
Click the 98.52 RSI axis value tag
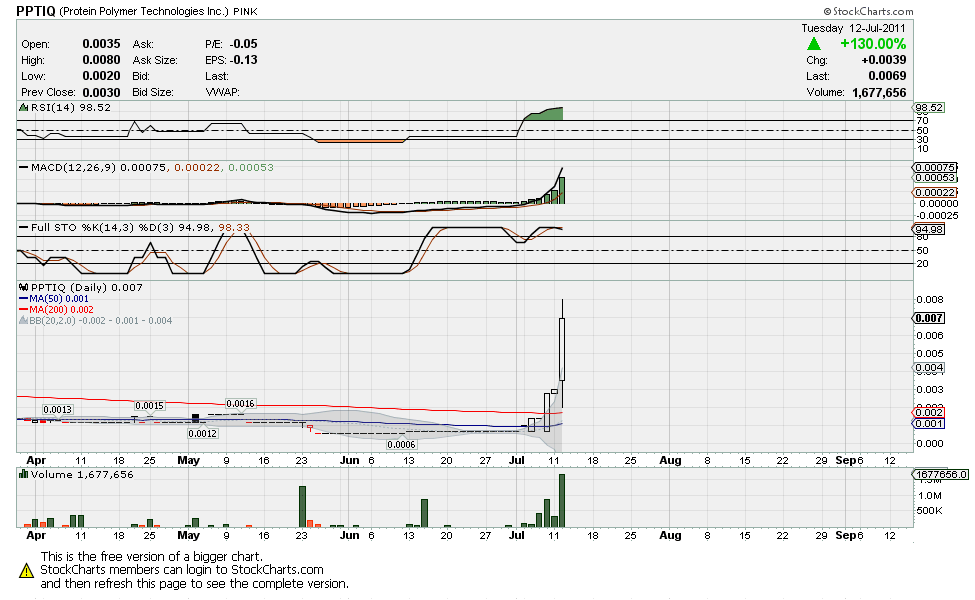pos(929,108)
